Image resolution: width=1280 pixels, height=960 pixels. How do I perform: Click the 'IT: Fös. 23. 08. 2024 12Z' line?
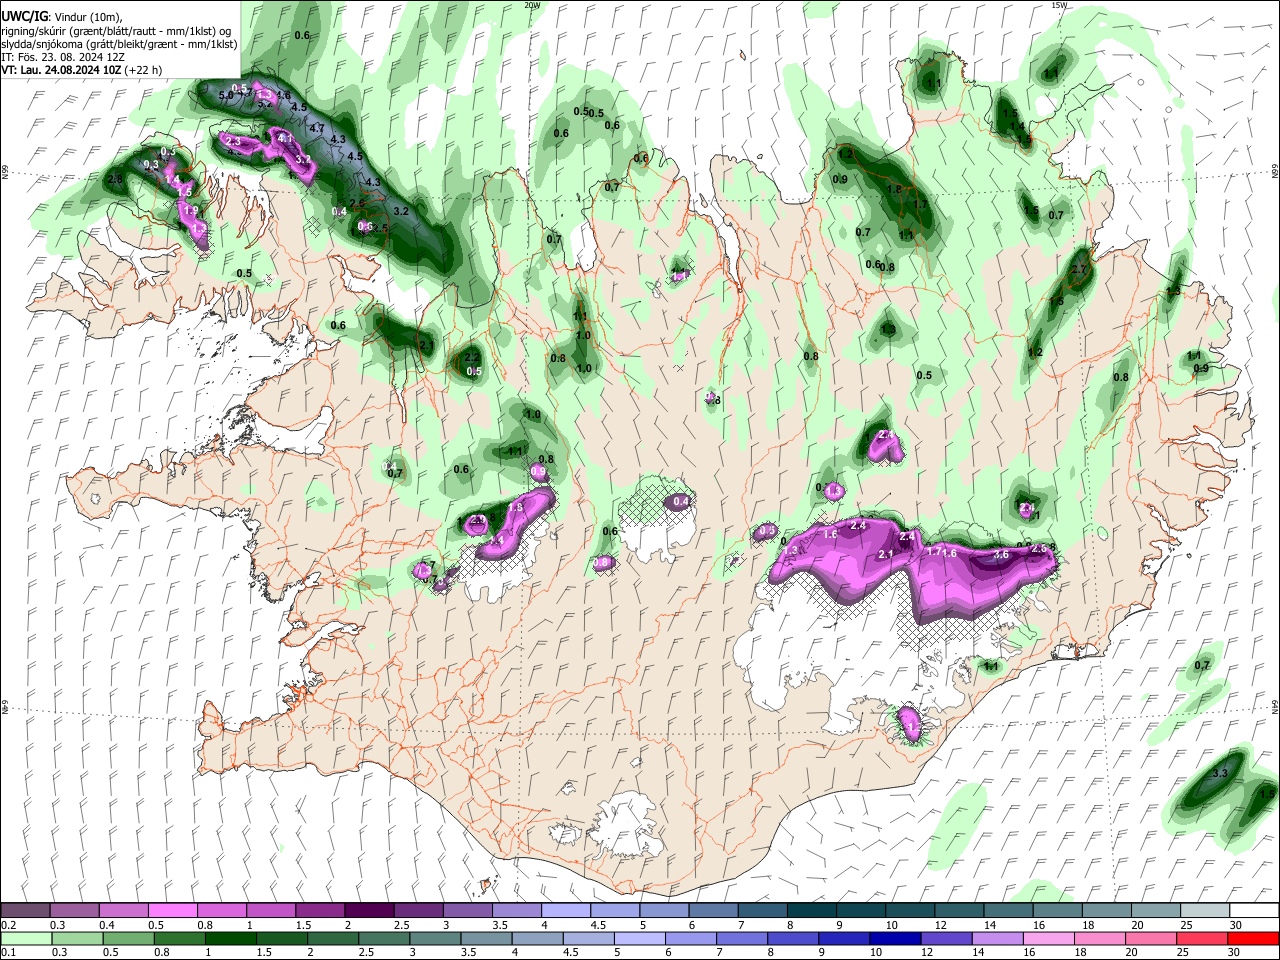tap(62, 58)
